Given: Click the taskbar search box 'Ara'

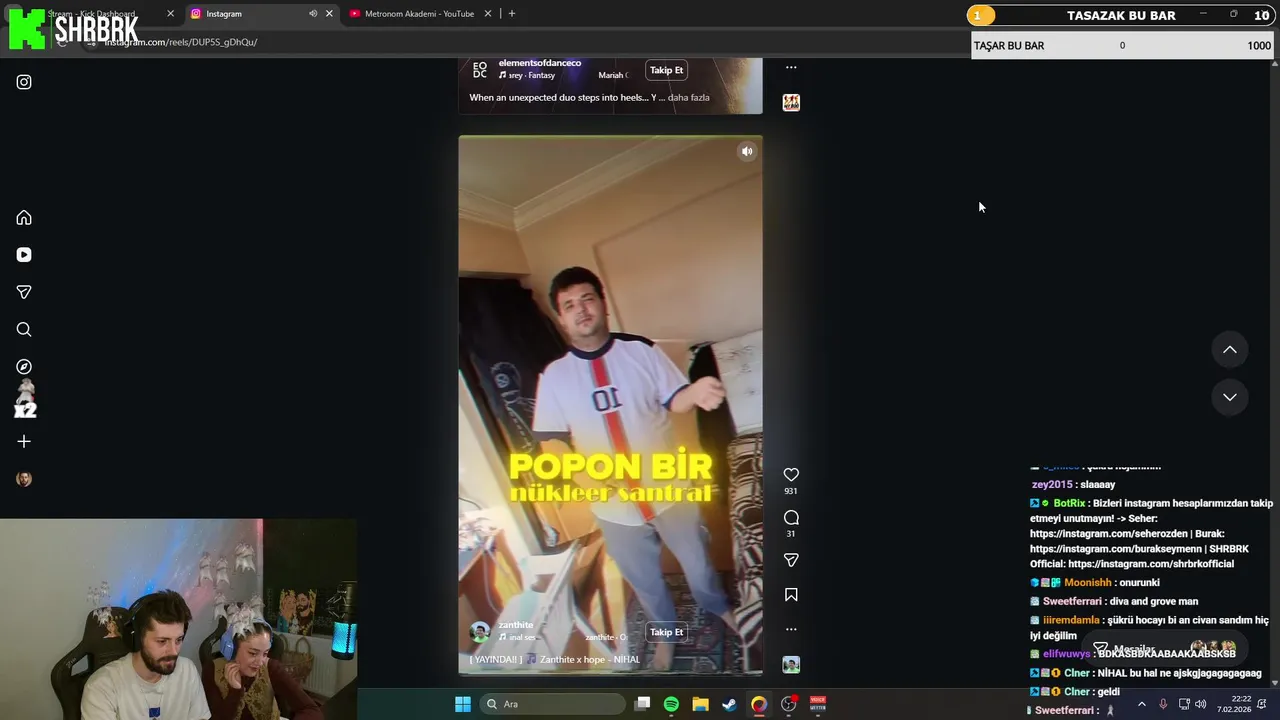Looking at the screenshot, I should pos(553,704).
